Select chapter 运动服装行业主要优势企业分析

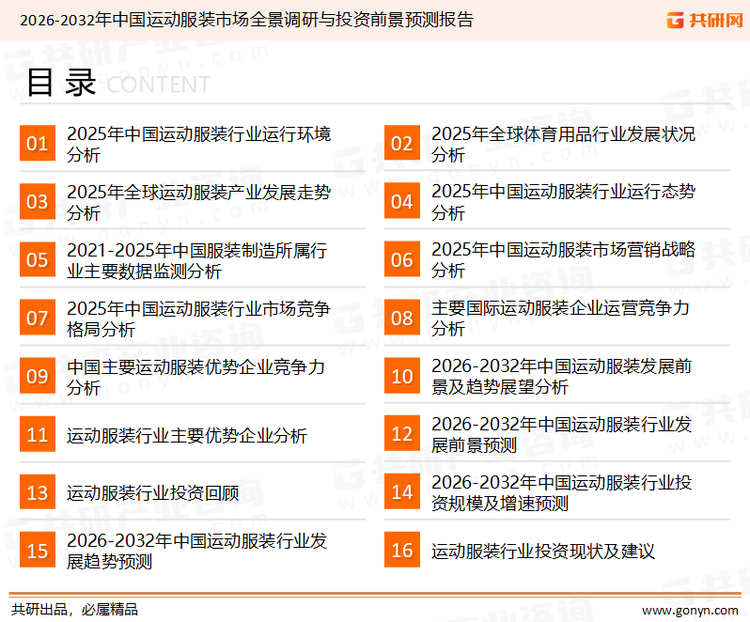coord(187,435)
